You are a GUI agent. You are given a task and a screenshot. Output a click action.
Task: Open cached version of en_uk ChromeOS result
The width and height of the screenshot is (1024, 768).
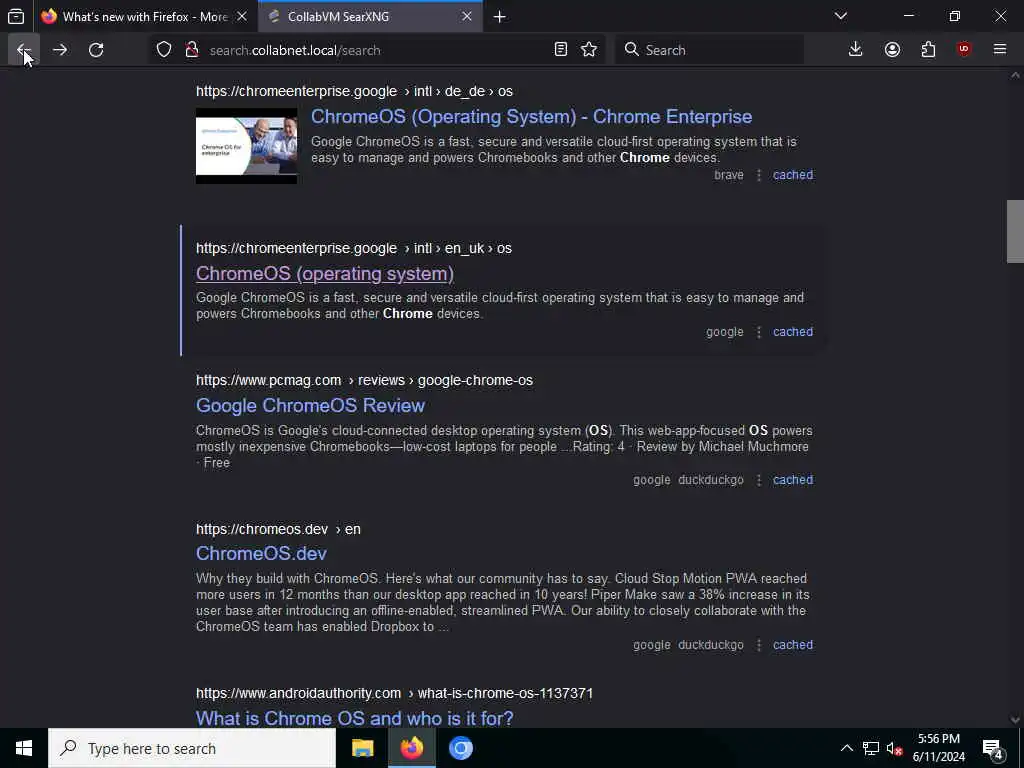pos(793,332)
